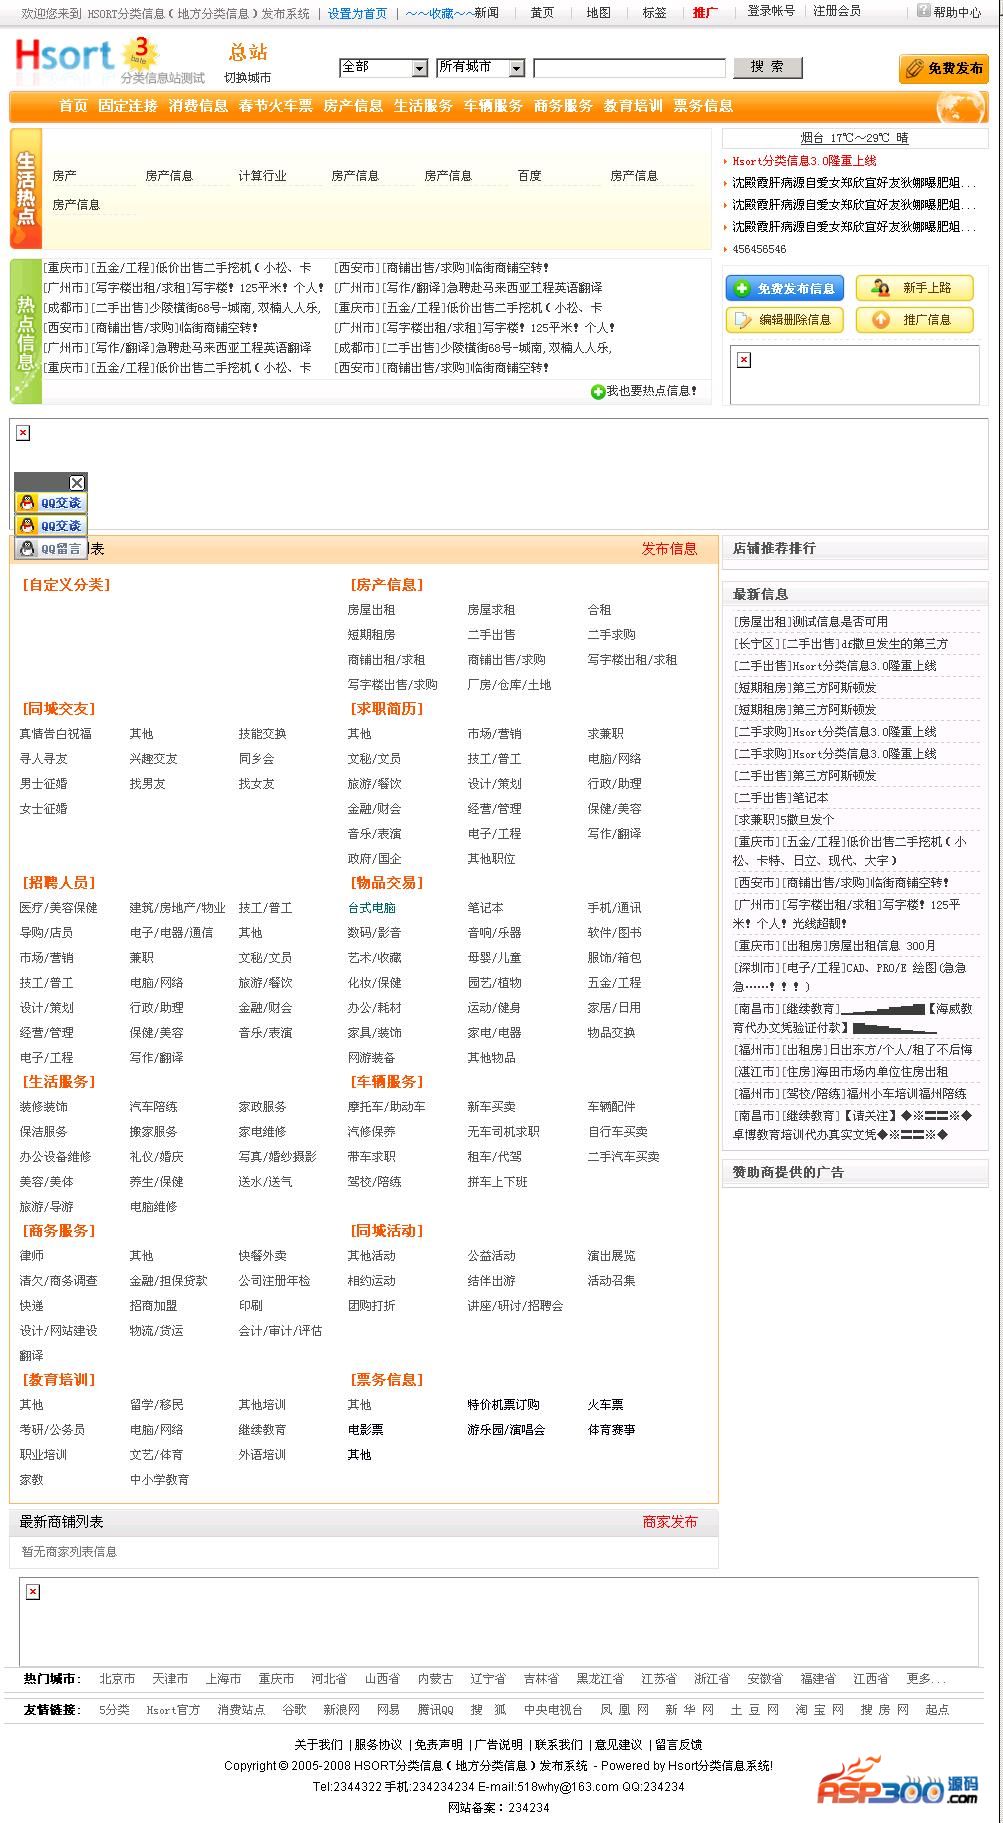Click [招聘人员] section heading
The height and width of the screenshot is (1823, 1003).
coord(58,883)
